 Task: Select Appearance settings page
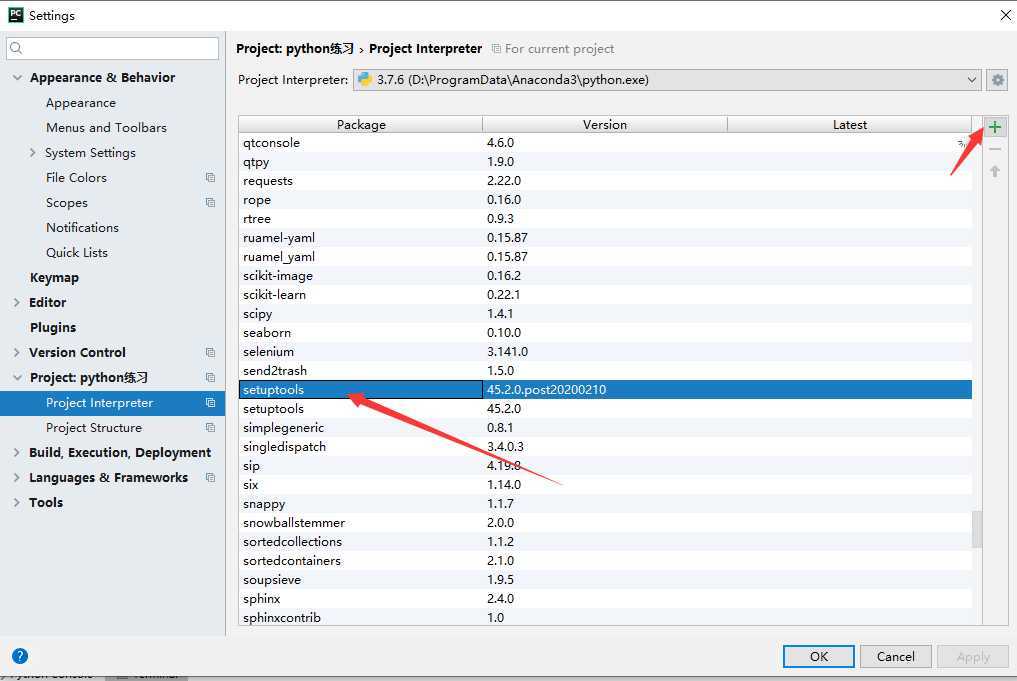pyautogui.click(x=80, y=102)
